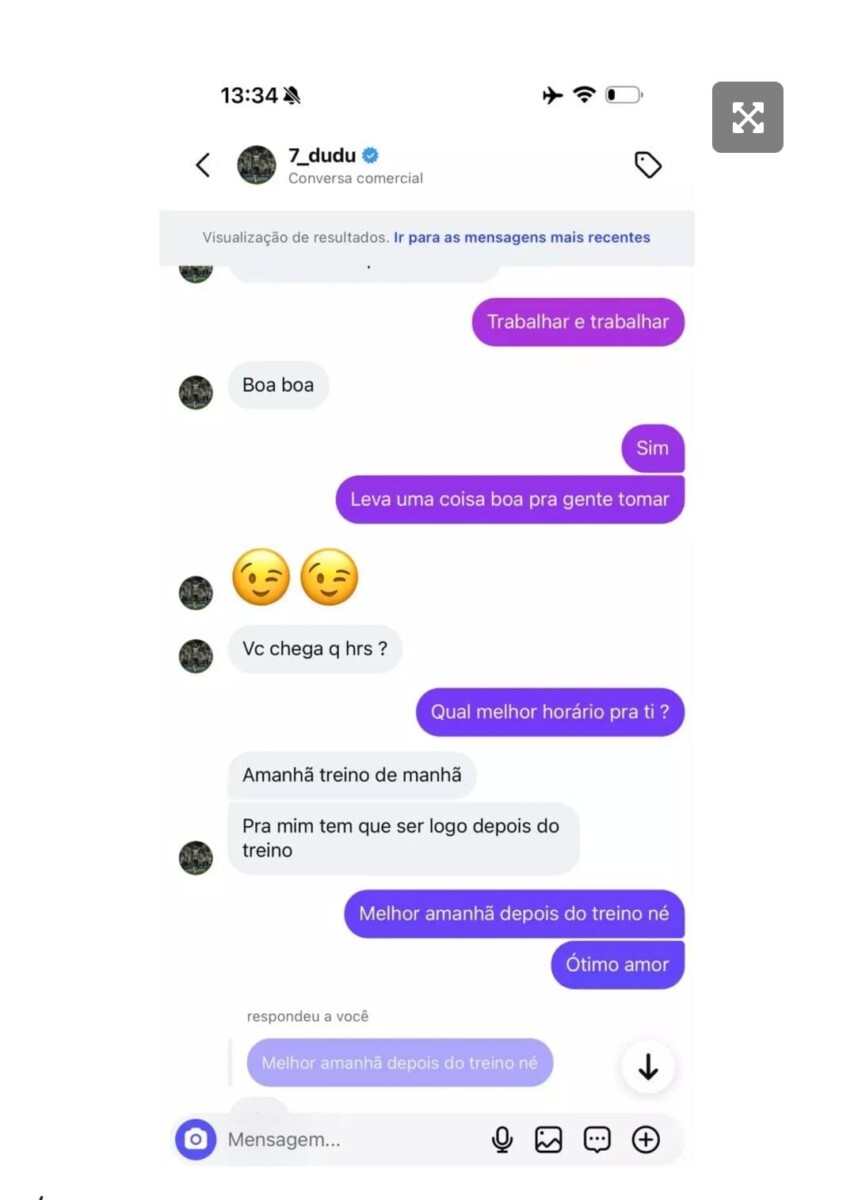Open the label tag icon in header

(648, 165)
